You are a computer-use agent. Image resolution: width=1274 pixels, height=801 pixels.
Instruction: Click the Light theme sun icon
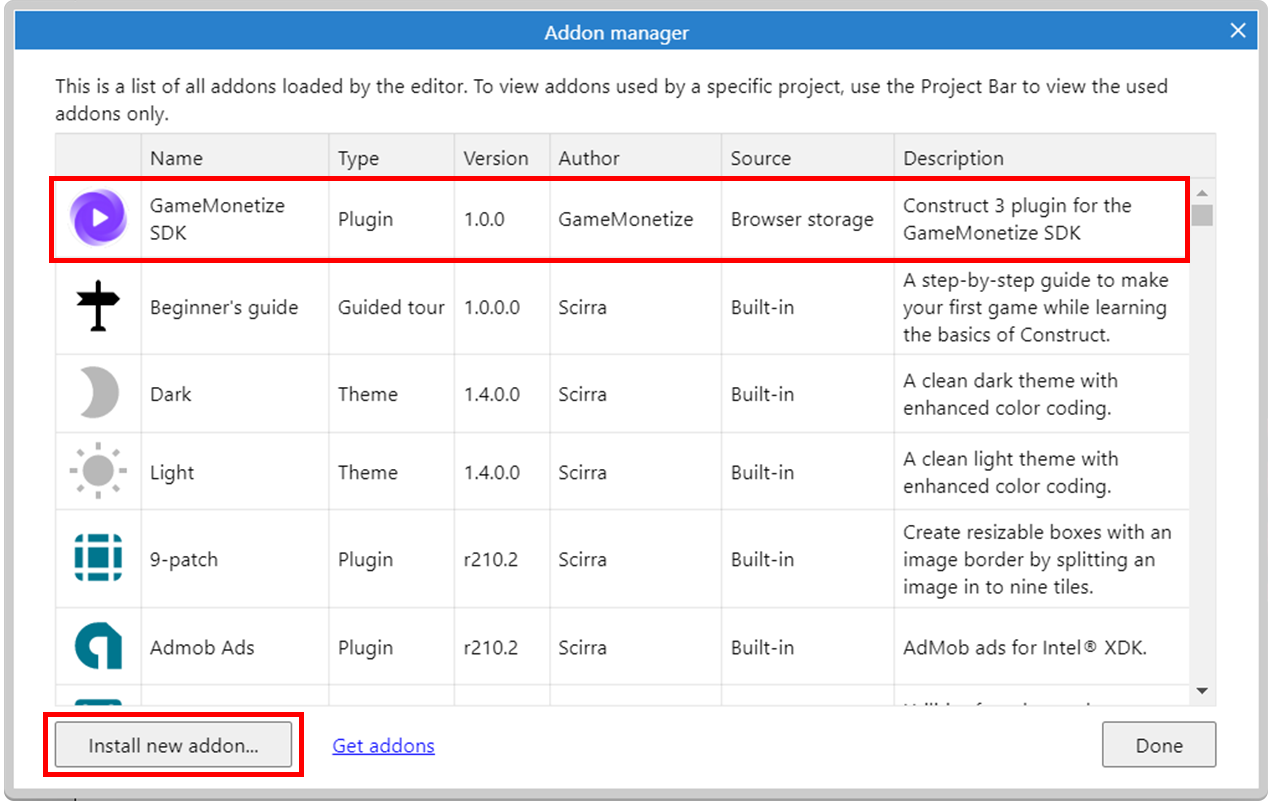98,471
